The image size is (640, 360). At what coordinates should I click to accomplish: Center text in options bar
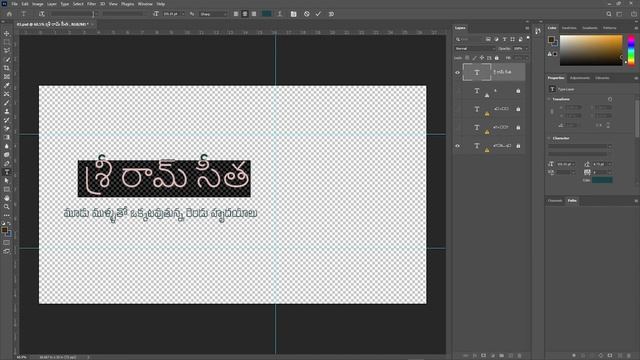[245, 14]
